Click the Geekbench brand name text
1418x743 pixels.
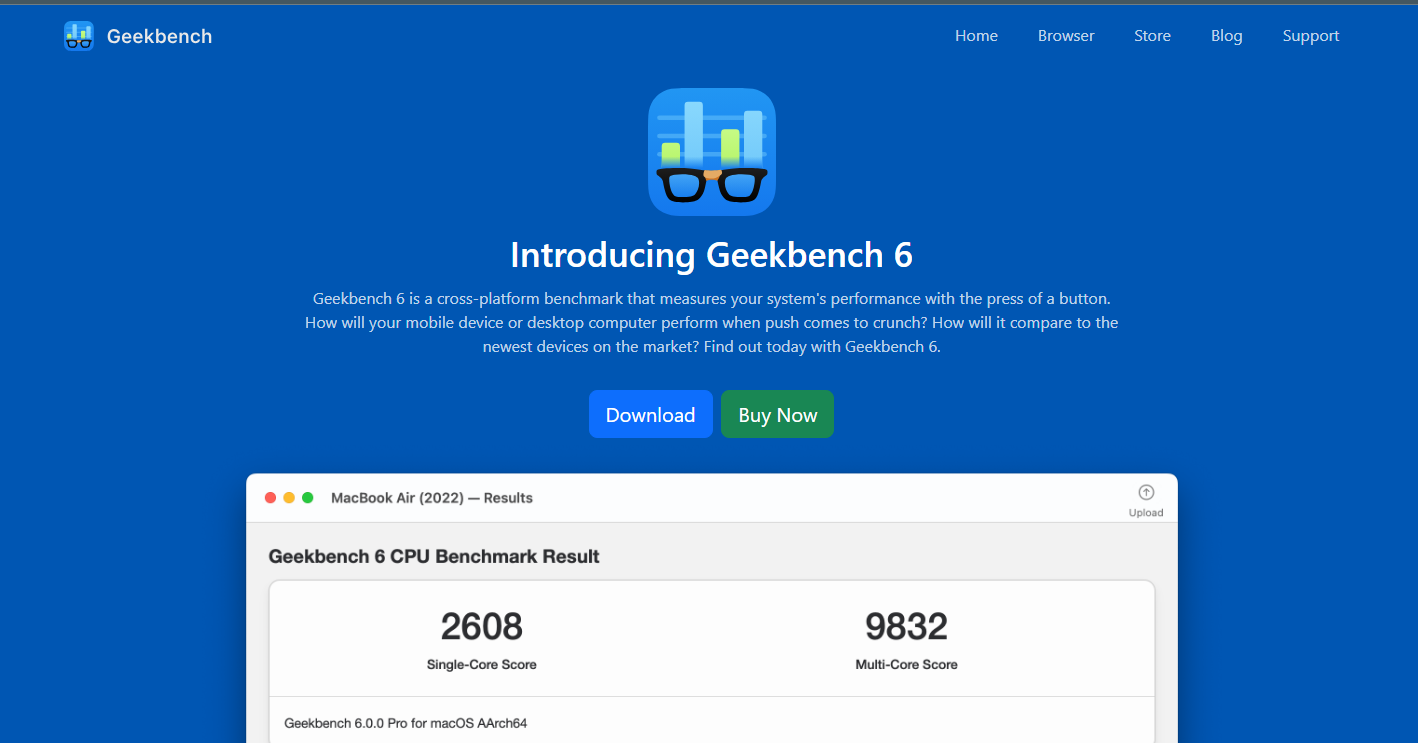pos(159,36)
